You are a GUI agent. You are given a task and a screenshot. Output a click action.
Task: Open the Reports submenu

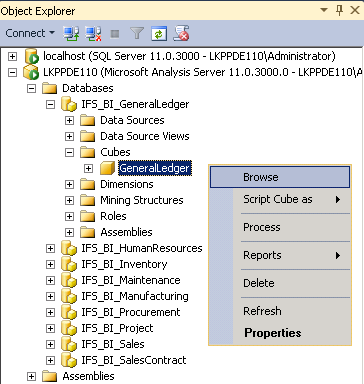click(x=280, y=255)
